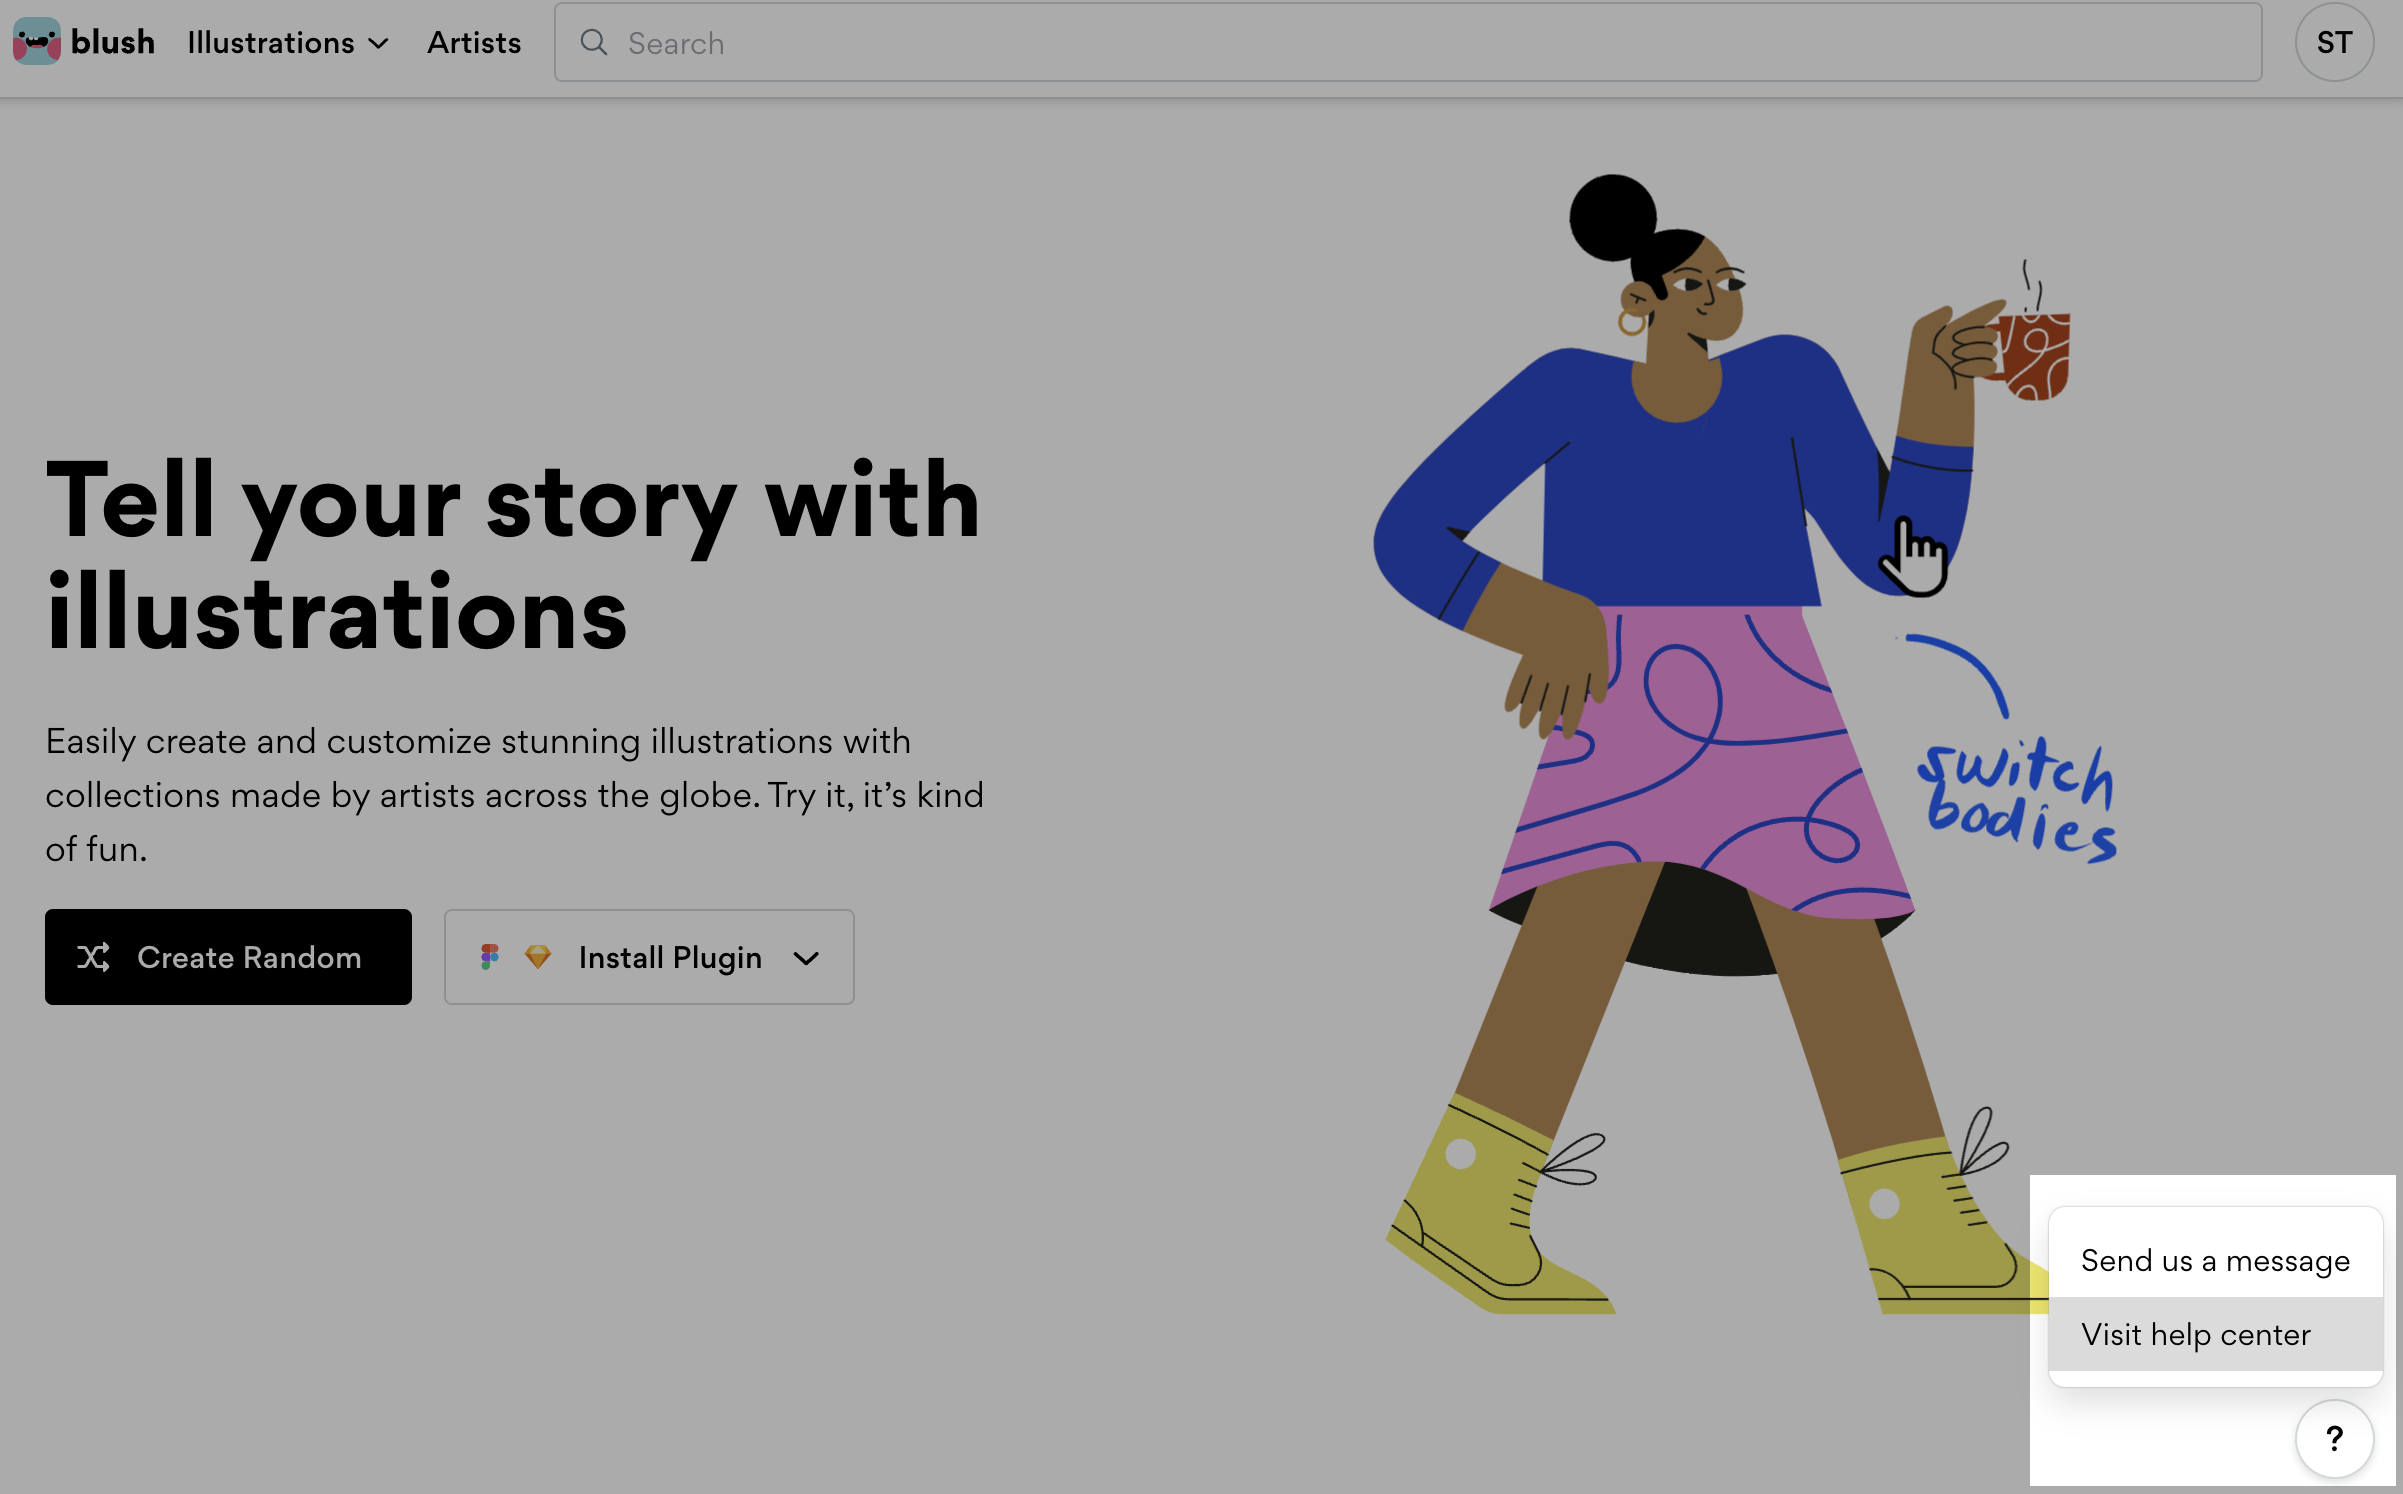Click the search magnifier icon
This screenshot has width=2403, height=1494.
(594, 42)
